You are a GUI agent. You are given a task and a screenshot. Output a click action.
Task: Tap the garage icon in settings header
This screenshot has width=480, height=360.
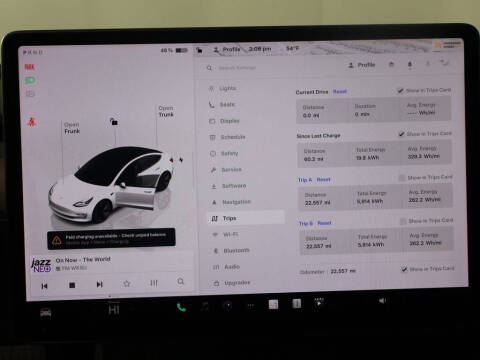(391, 64)
